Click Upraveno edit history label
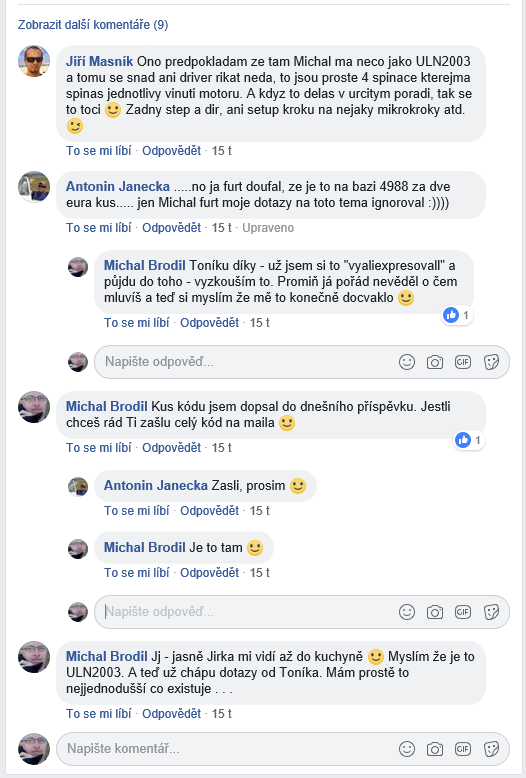Screen dimensions: 526x778 pyautogui.click(x=268, y=228)
